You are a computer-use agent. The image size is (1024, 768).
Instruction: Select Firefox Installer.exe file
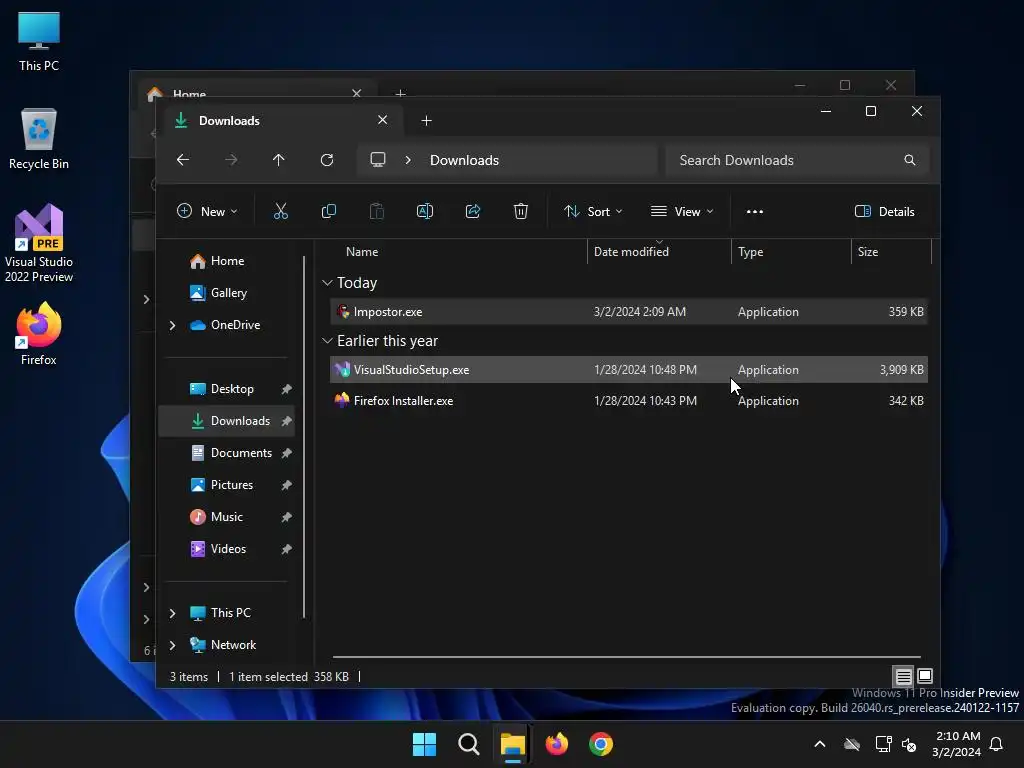(629, 401)
